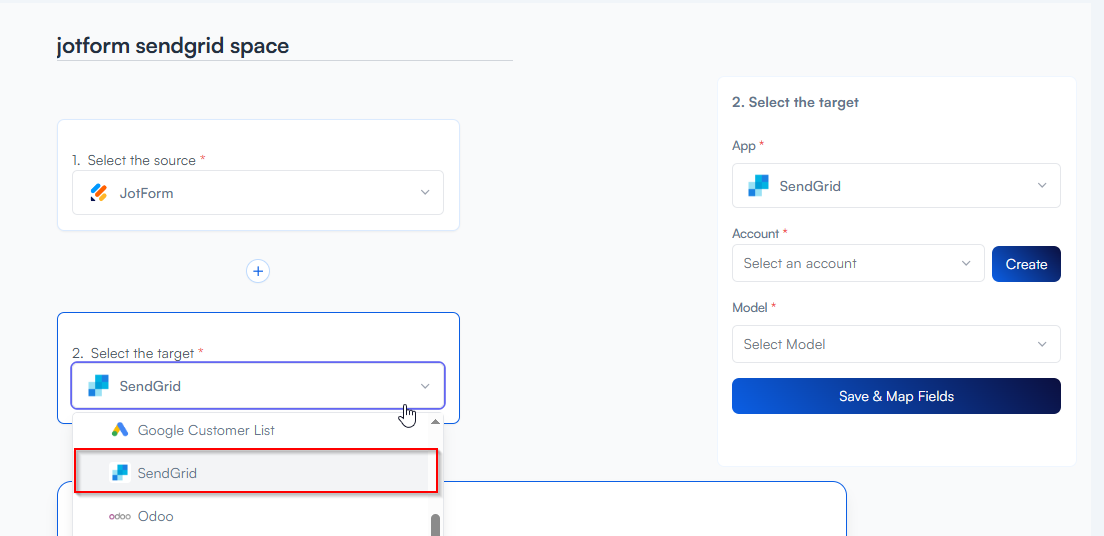The height and width of the screenshot is (536, 1104).
Task: Click the SendGrid icon in highlighted list item
Action: click(x=120, y=473)
